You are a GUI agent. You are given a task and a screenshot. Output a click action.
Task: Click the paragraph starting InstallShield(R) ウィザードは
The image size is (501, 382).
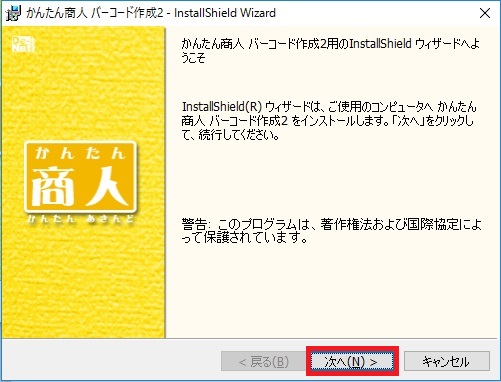(x=329, y=121)
